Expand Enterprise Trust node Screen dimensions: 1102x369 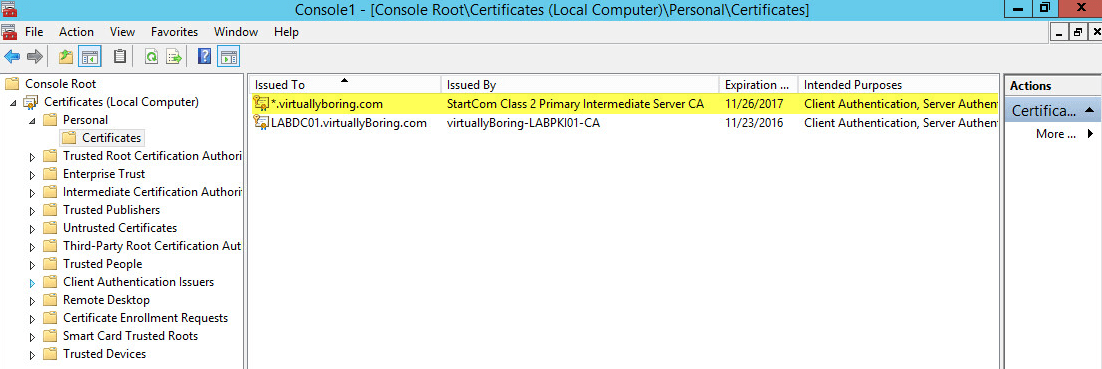click(x=32, y=175)
